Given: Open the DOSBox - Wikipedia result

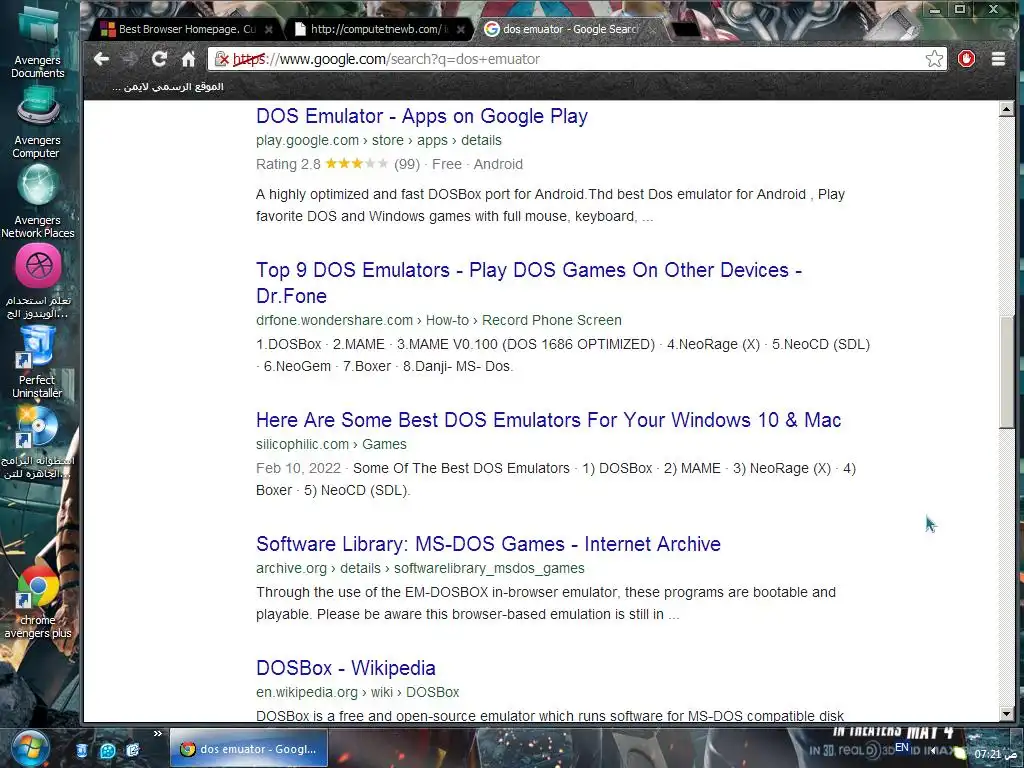Looking at the screenshot, I should click(345, 668).
